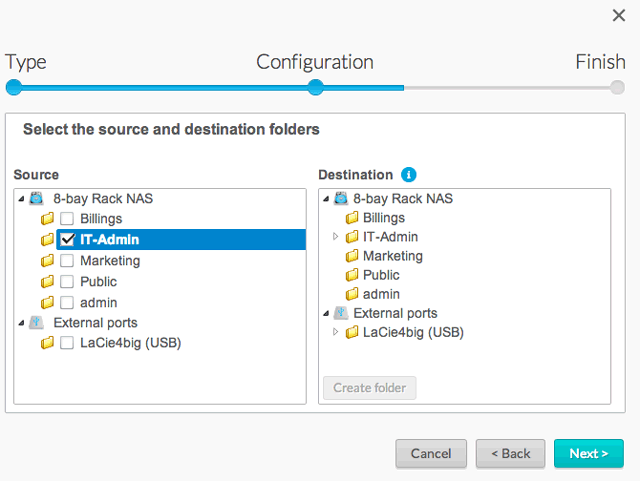The width and height of the screenshot is (640, 481).
Task: Click the Finish step marker
Action: pyautogui.click(x=617, y=87)
